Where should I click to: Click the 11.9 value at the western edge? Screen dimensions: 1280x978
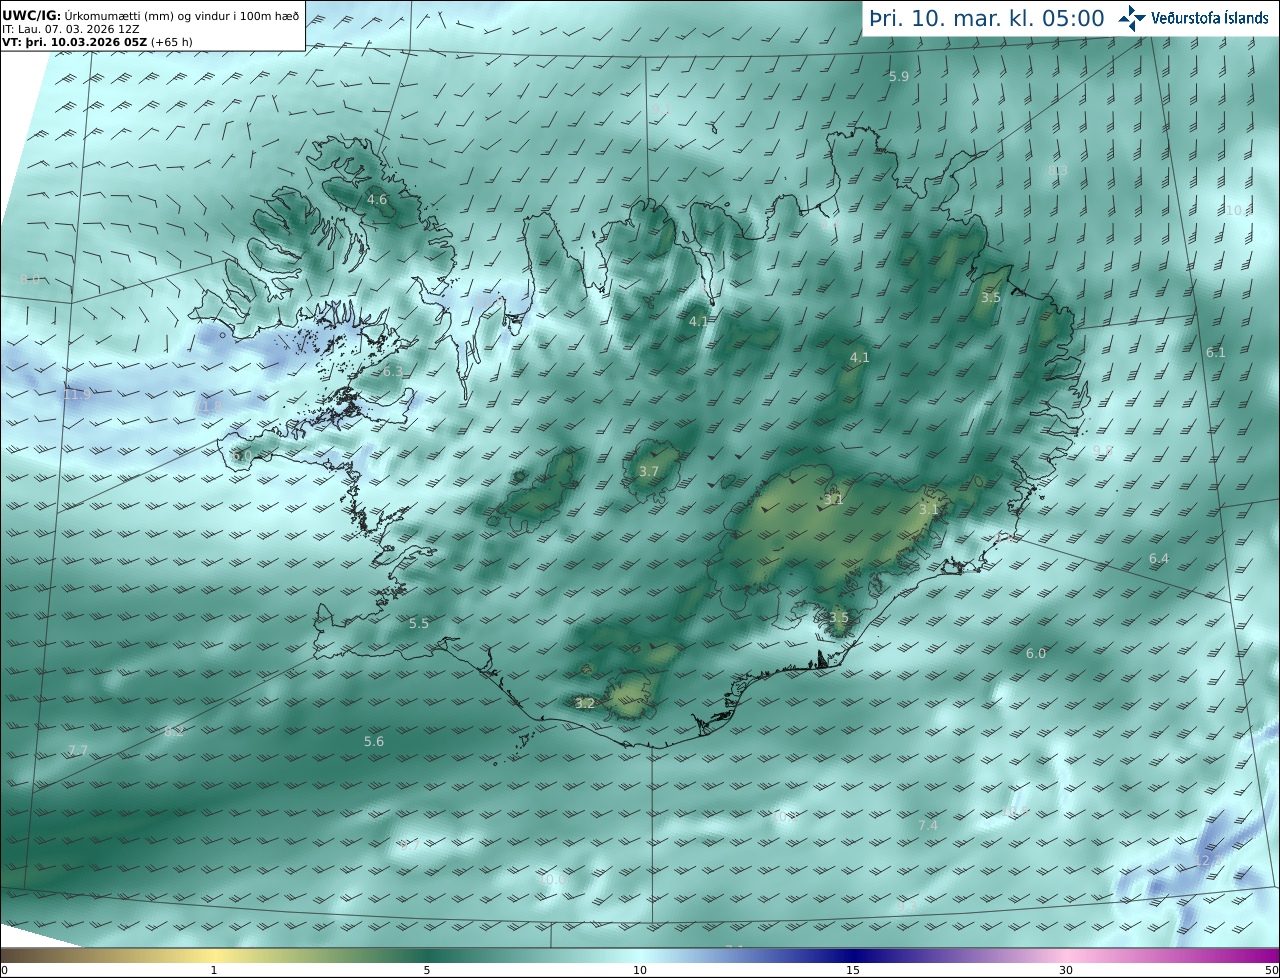(x=77, y=395)
